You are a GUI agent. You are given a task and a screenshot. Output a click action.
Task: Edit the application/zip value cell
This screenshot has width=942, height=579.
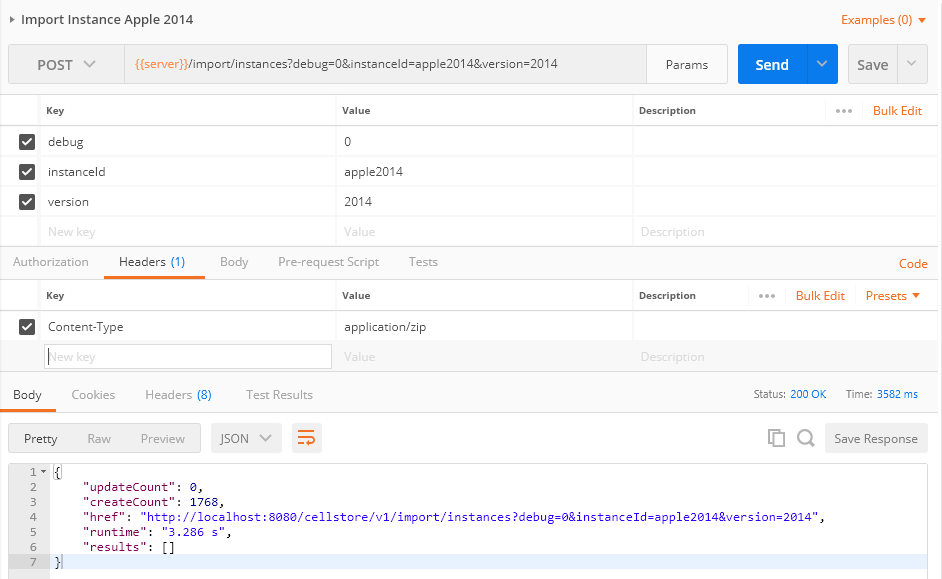[484, 327]
